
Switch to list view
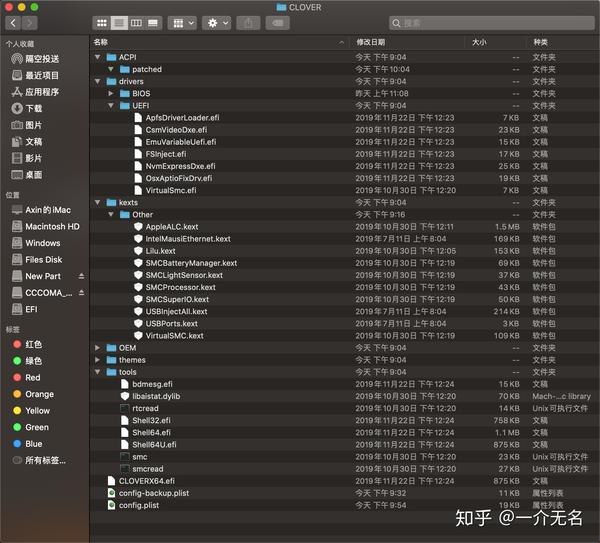point(119,23)
